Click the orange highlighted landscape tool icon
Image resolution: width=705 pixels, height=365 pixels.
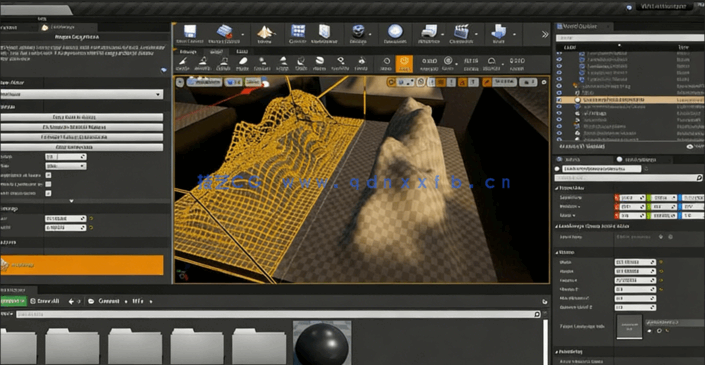pyautogui.click(x=404, y=64)
